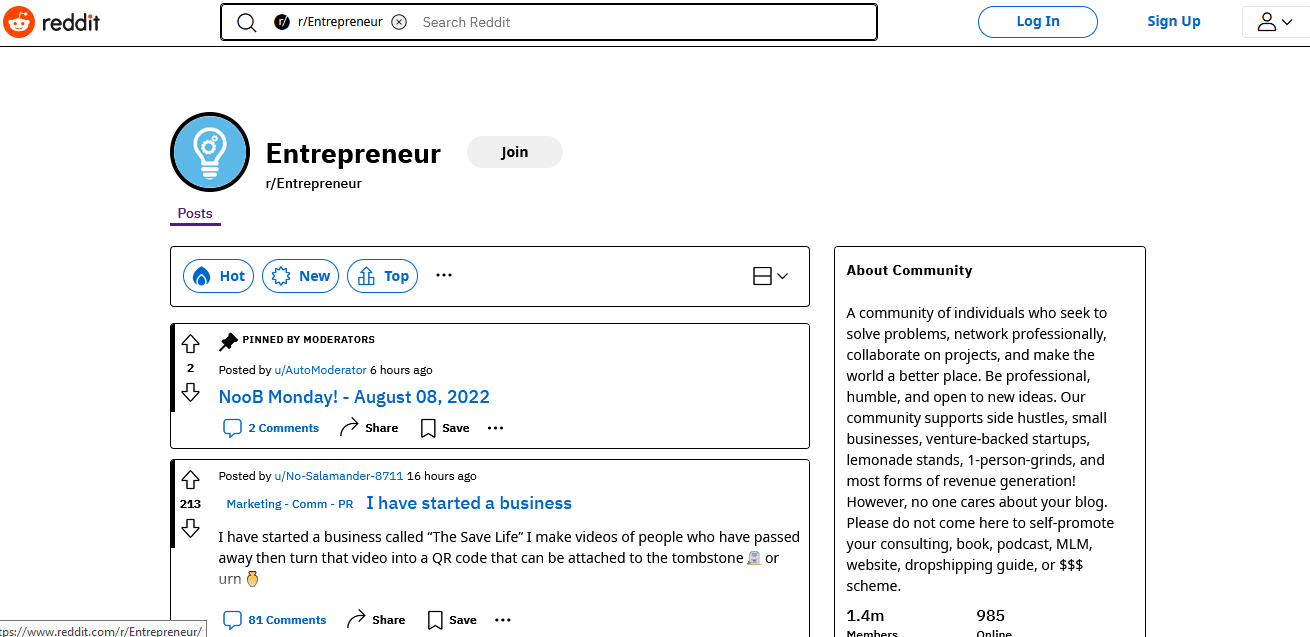Expand the card view layout selector
Viewport: 1310px width, 637px height.
770,276
